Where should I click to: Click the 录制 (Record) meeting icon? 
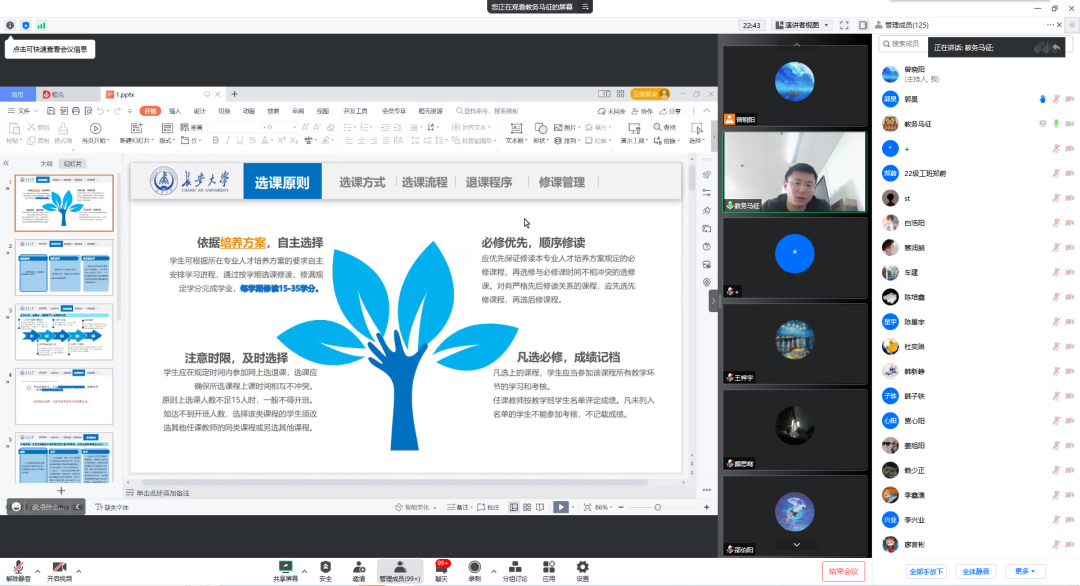475,567
